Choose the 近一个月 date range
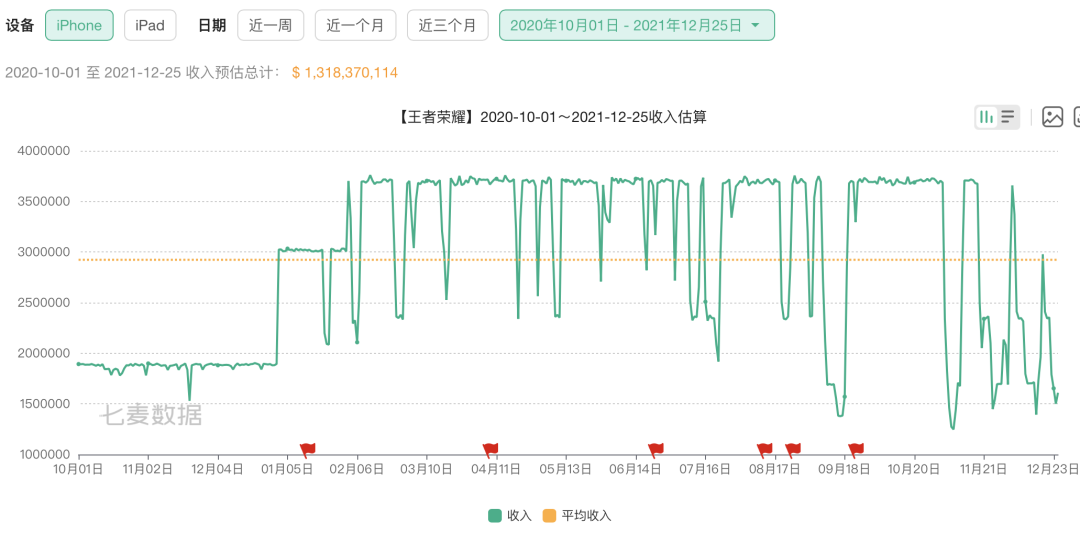1080x533 pixels. 355,25
